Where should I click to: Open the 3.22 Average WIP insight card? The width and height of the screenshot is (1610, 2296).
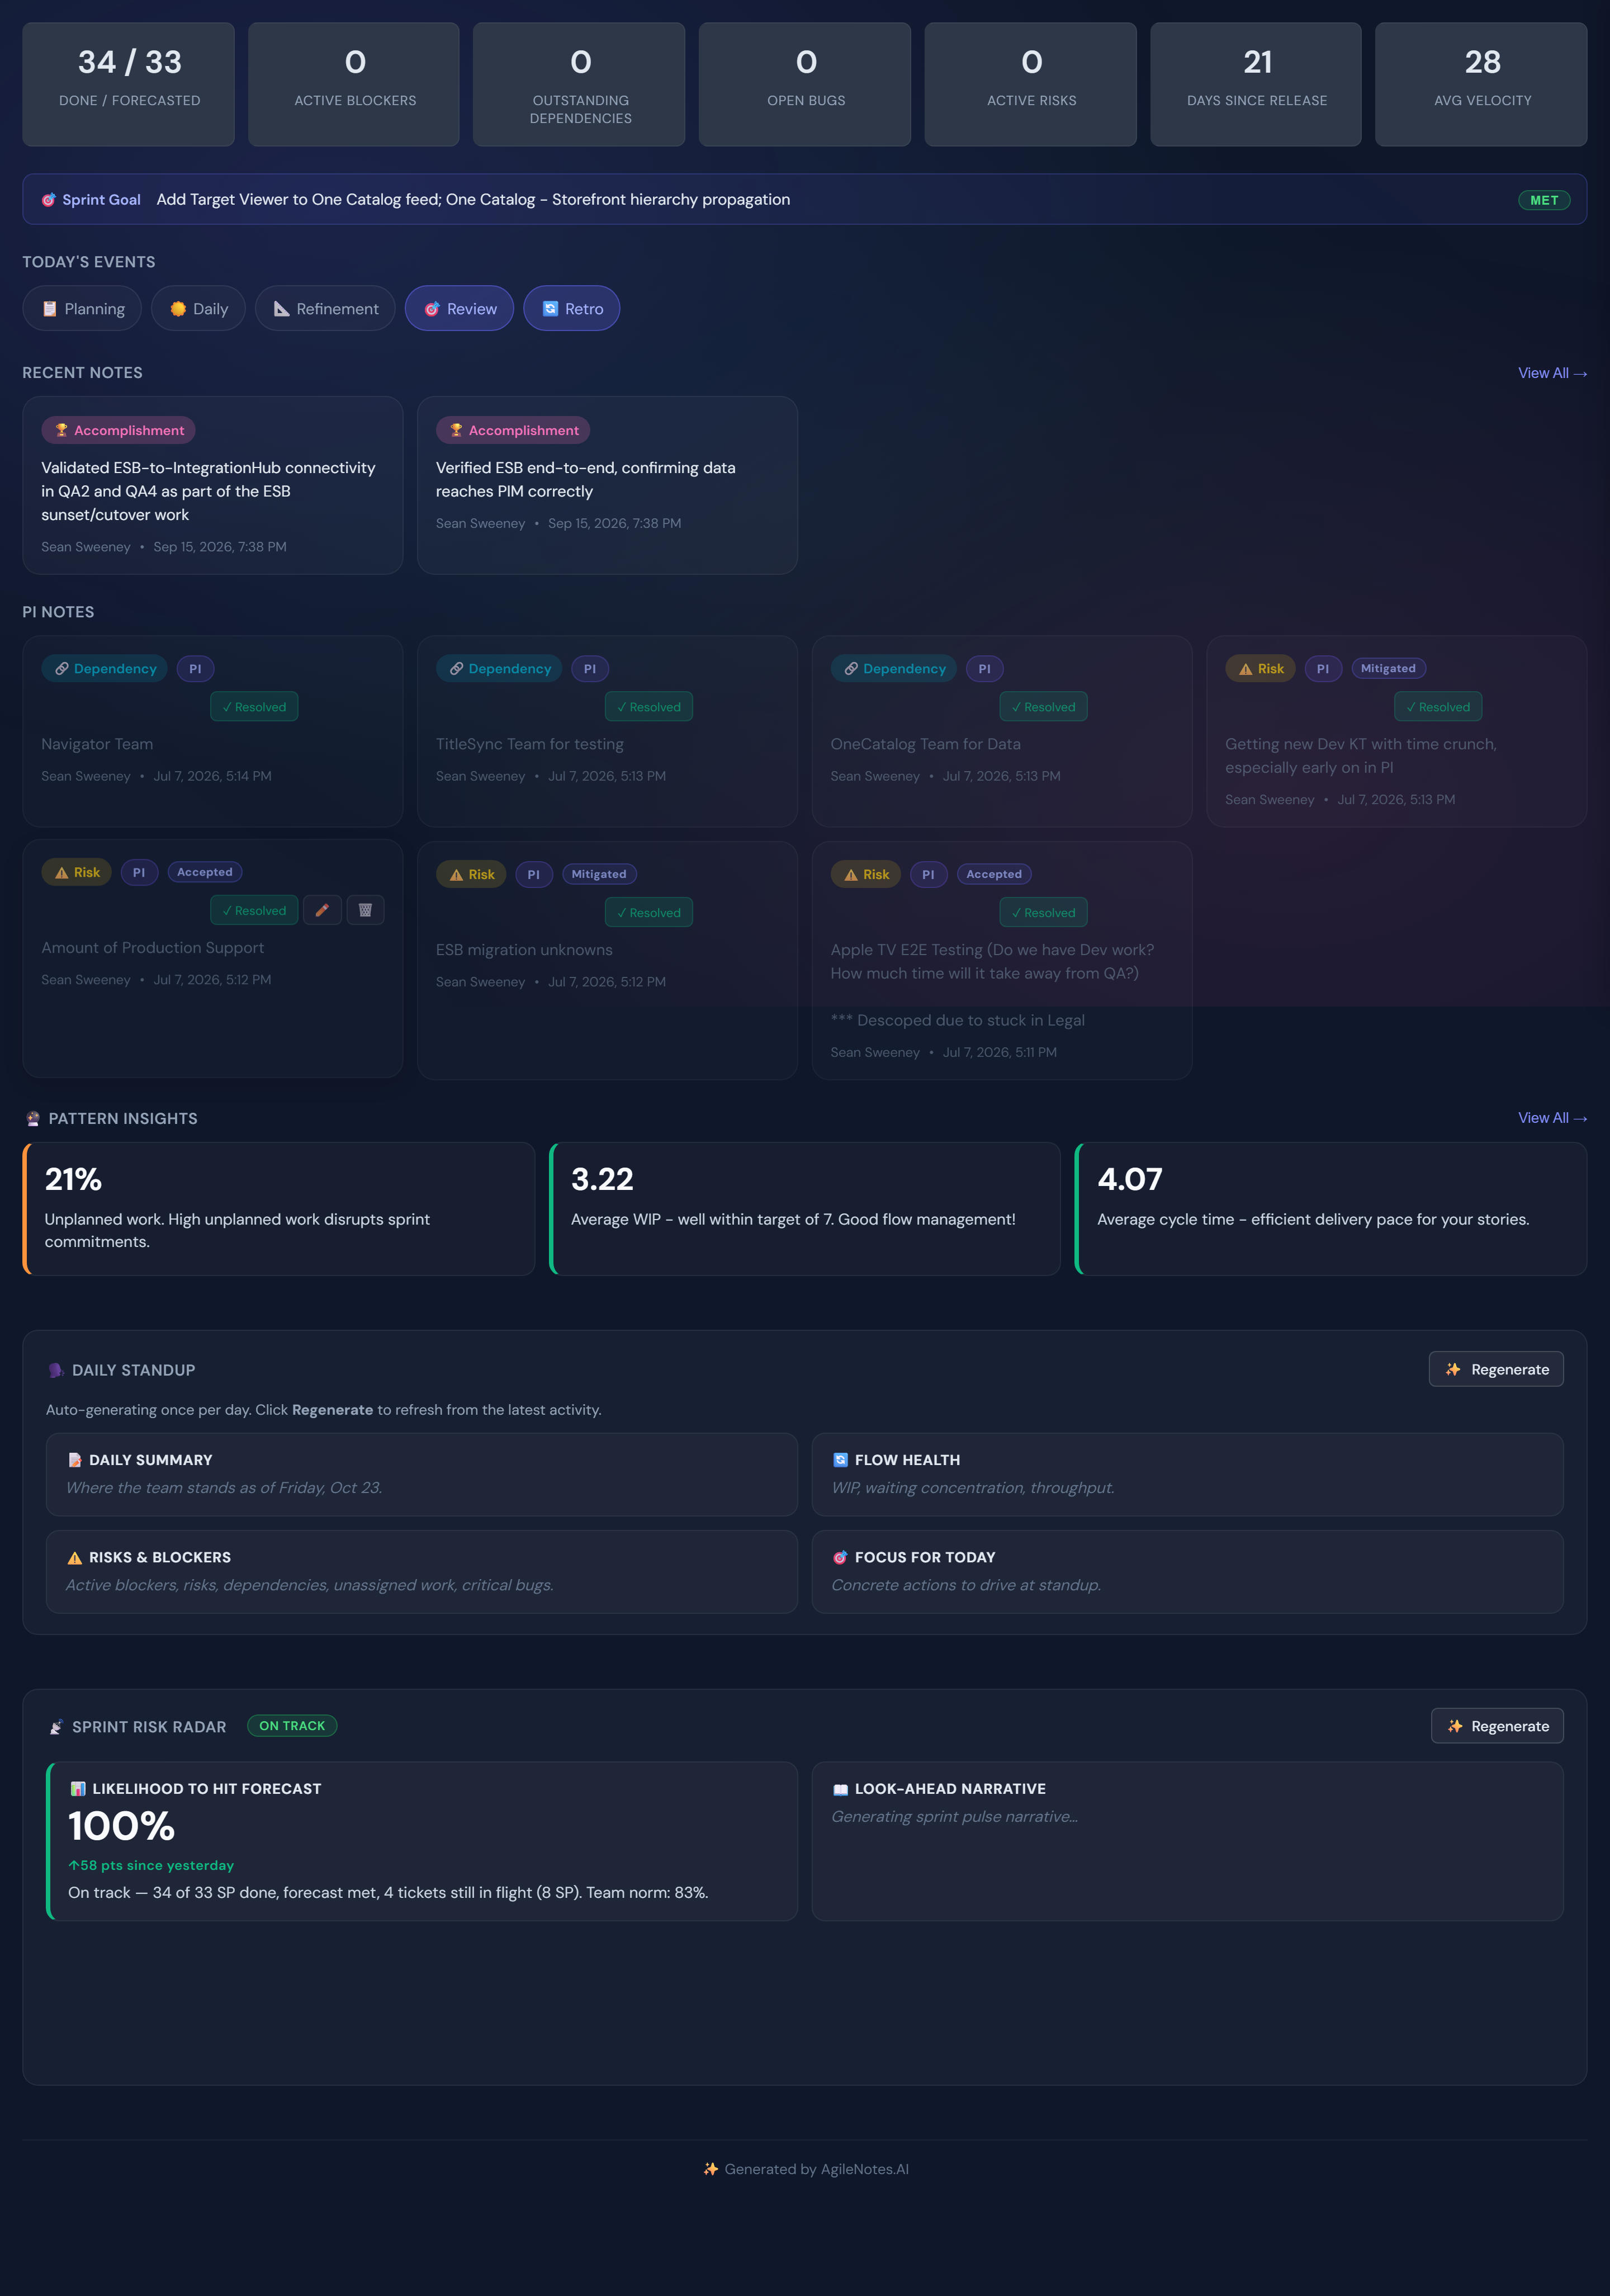pyautogui.click(x=805, y=1209)
